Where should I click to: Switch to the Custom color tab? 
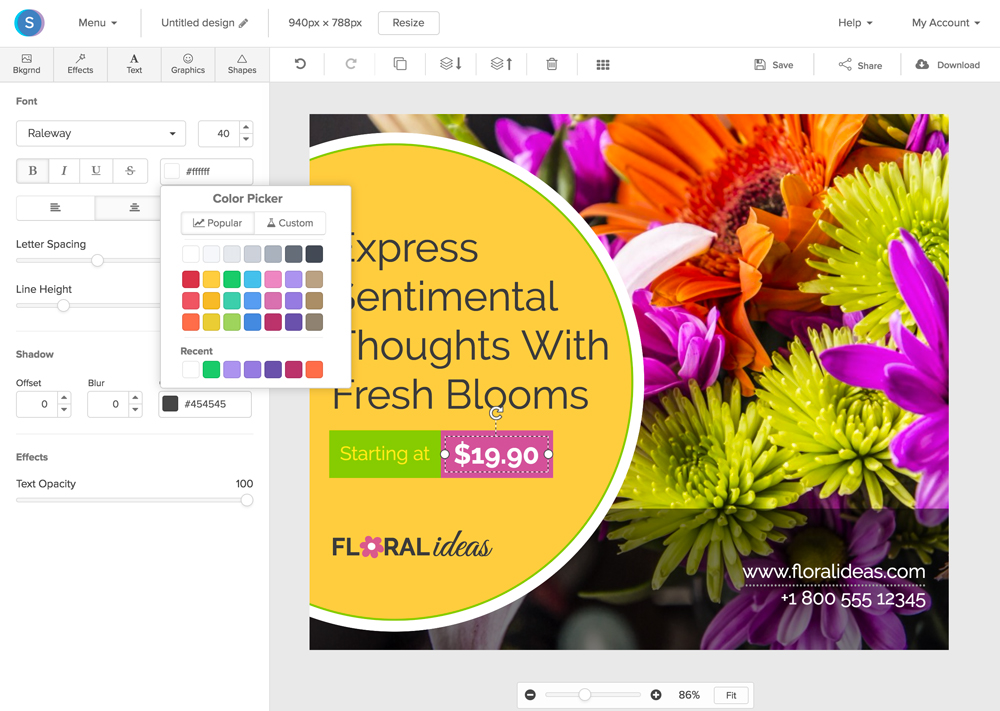[x=290, y=222]
